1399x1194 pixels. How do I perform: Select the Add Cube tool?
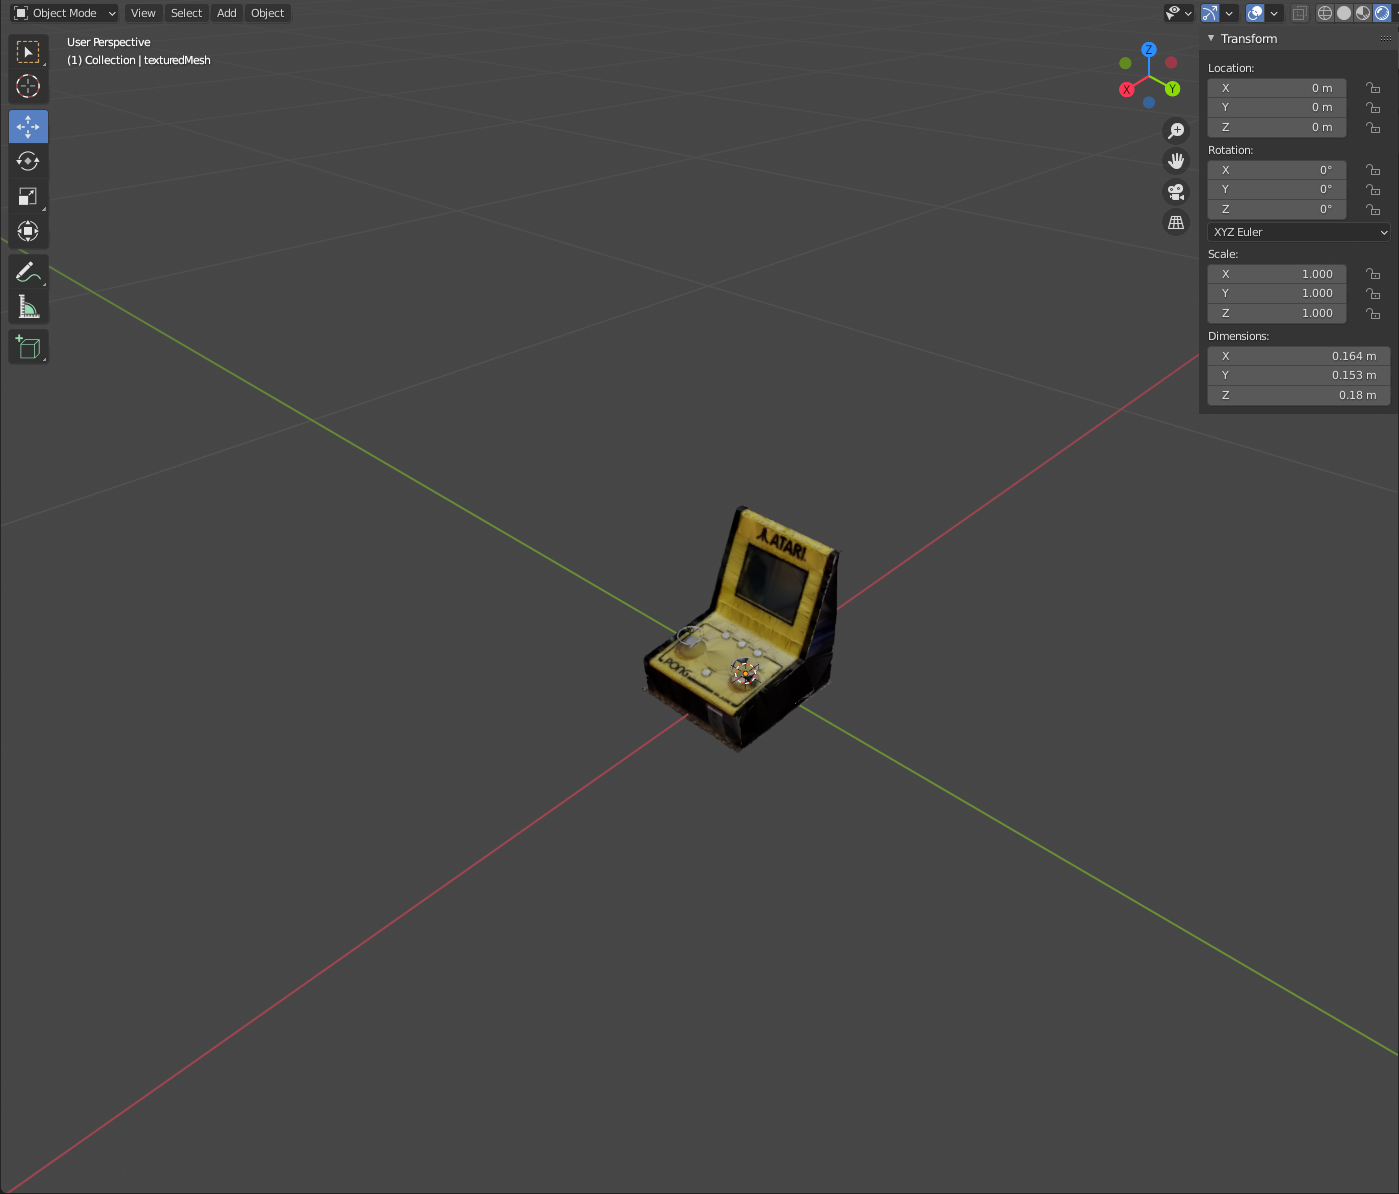[x=28, y=347]
